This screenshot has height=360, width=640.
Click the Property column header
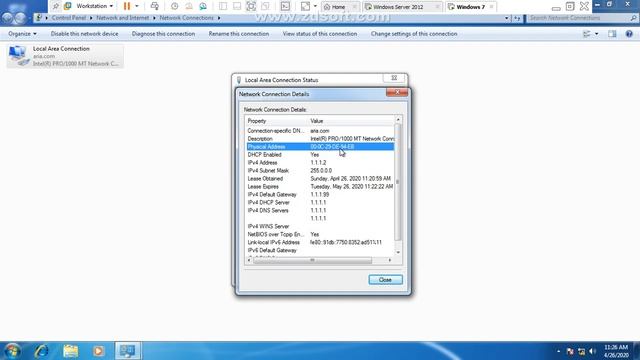click(276, 121)
